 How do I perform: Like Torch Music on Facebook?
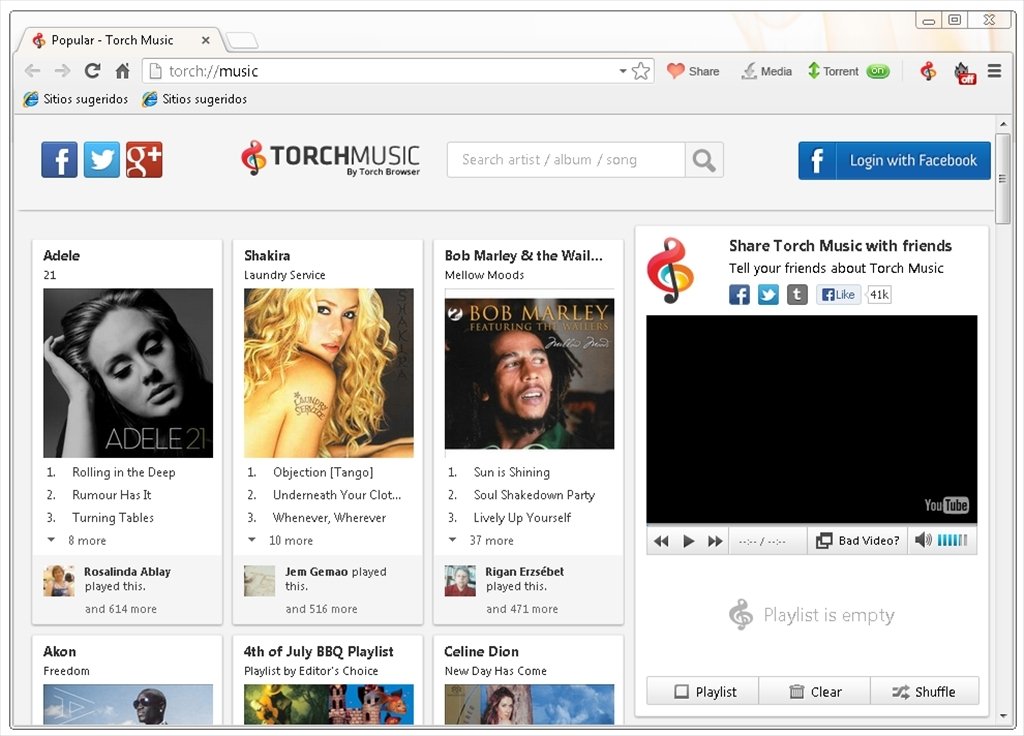839,295
